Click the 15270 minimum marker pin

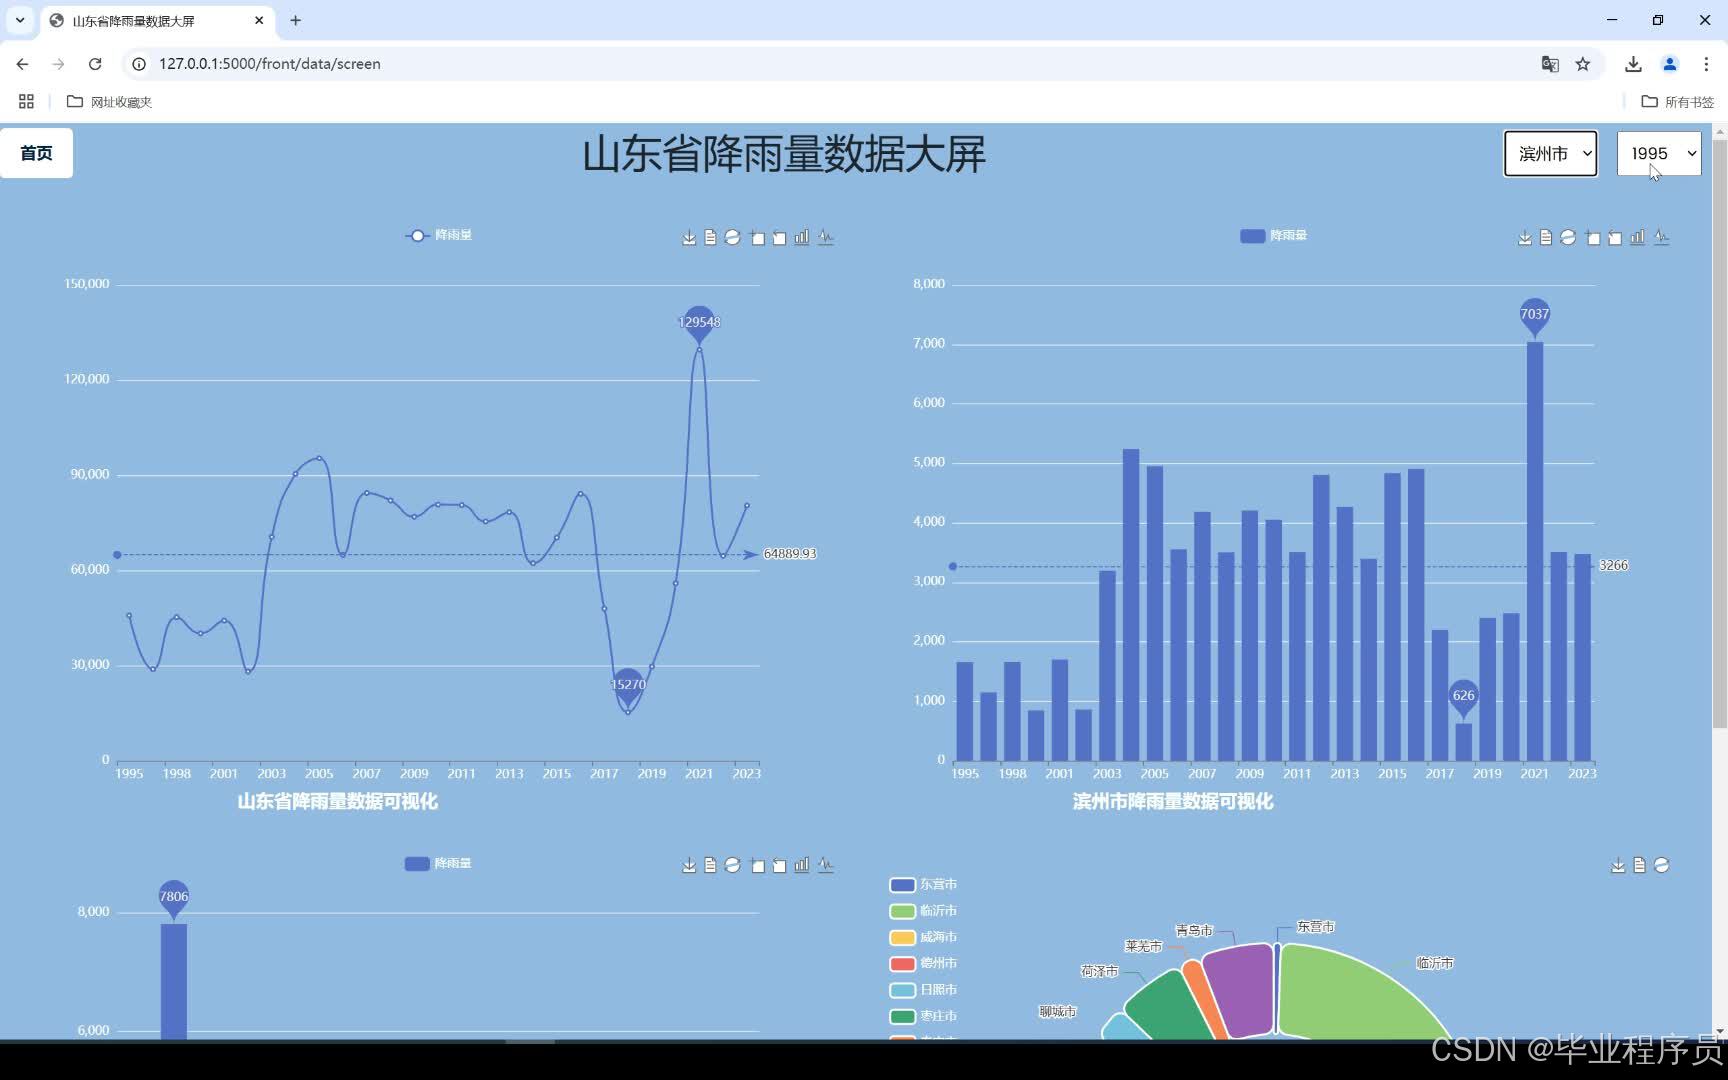628,687
